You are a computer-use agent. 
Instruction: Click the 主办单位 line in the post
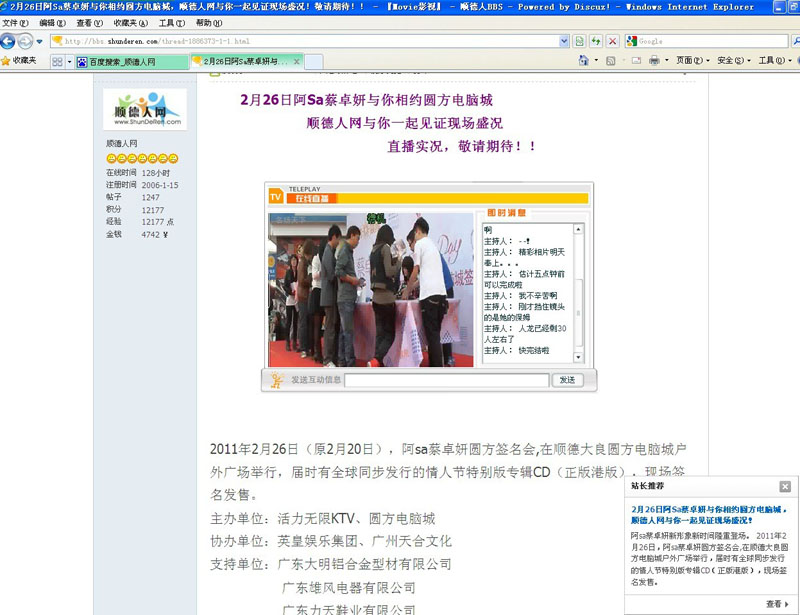(323, 519)
